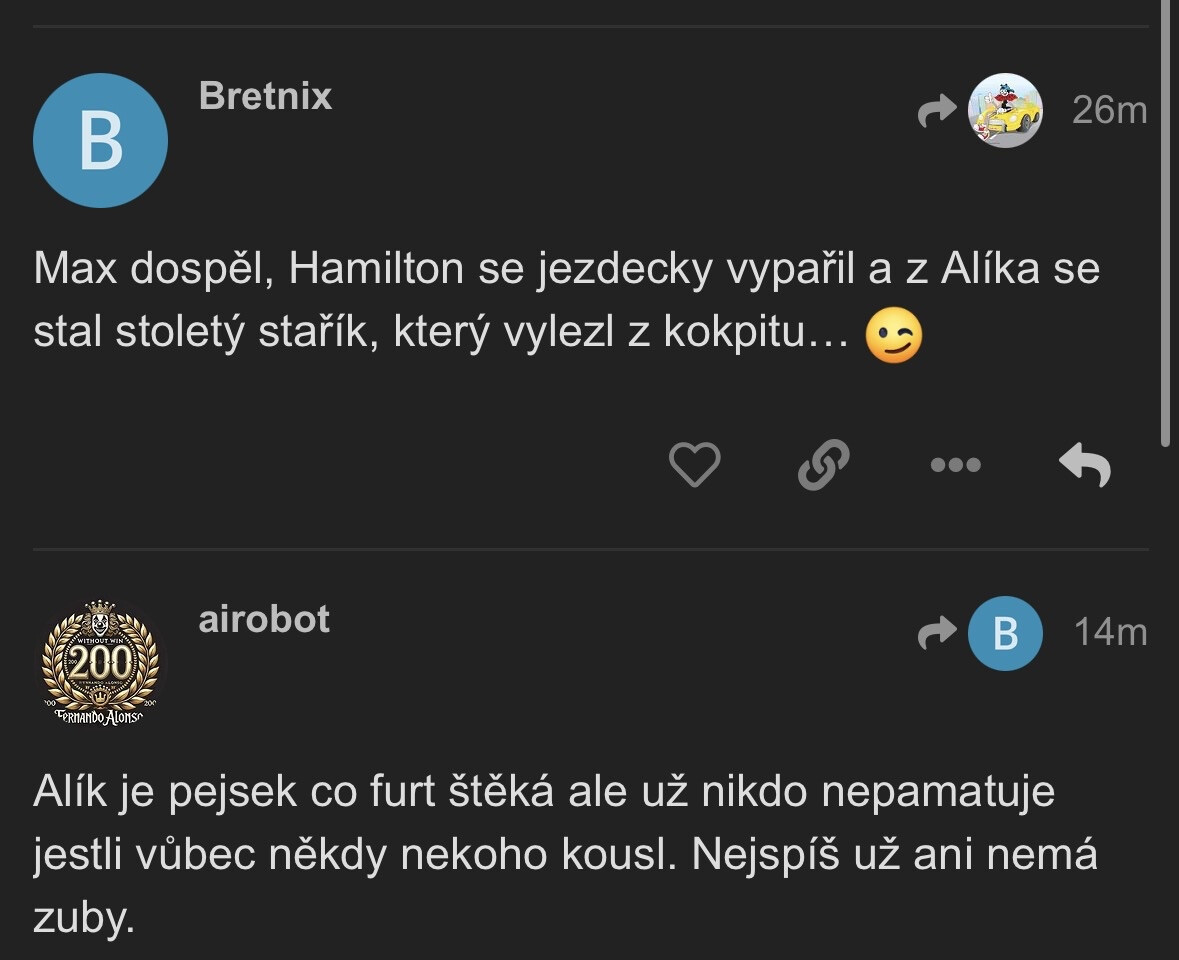Click the 26m timestamp on Bretnix's post
The width and height of the screenshot is (1179, 960).
pyautogui.click(x=1109, y=110)
